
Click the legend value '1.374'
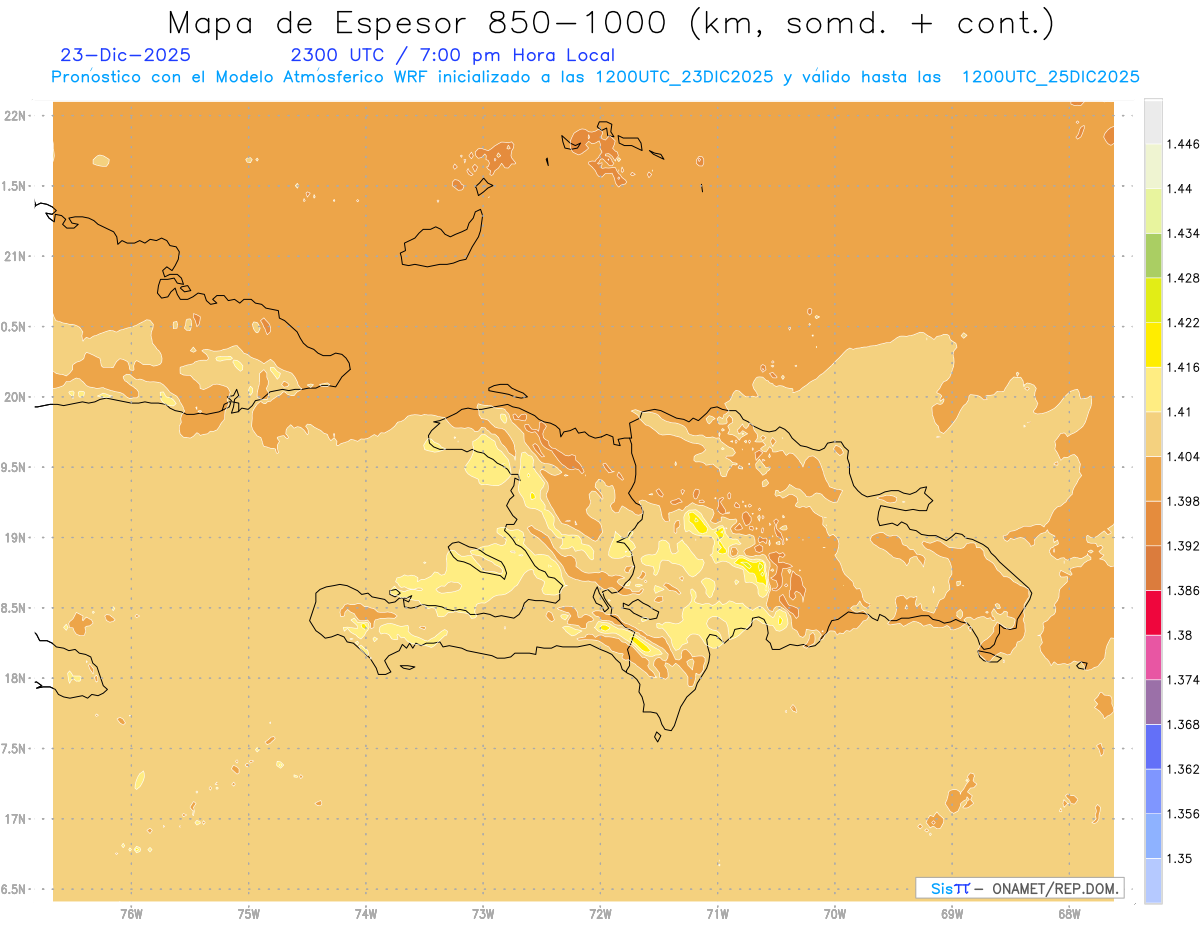click(x=1183, y=679)
